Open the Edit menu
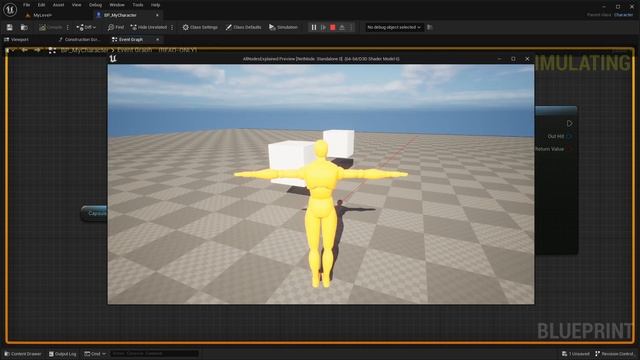 point(41,5)
